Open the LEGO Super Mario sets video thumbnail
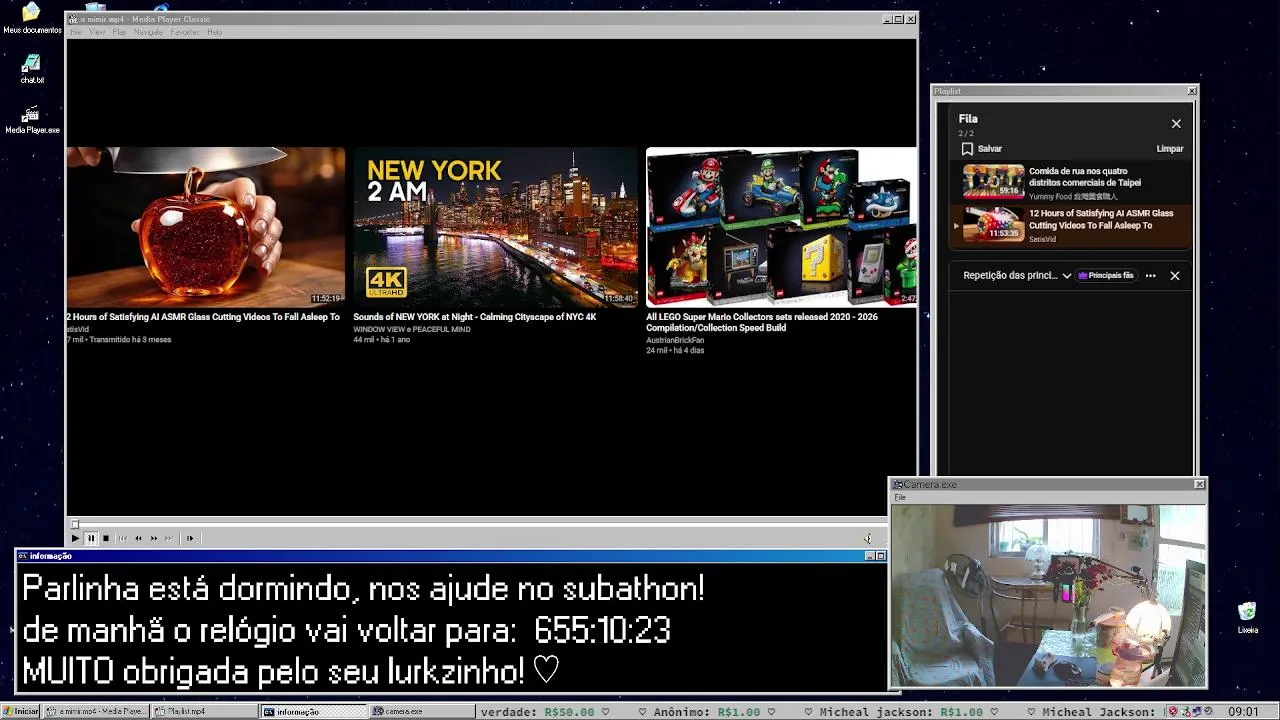 click(781, 227)
